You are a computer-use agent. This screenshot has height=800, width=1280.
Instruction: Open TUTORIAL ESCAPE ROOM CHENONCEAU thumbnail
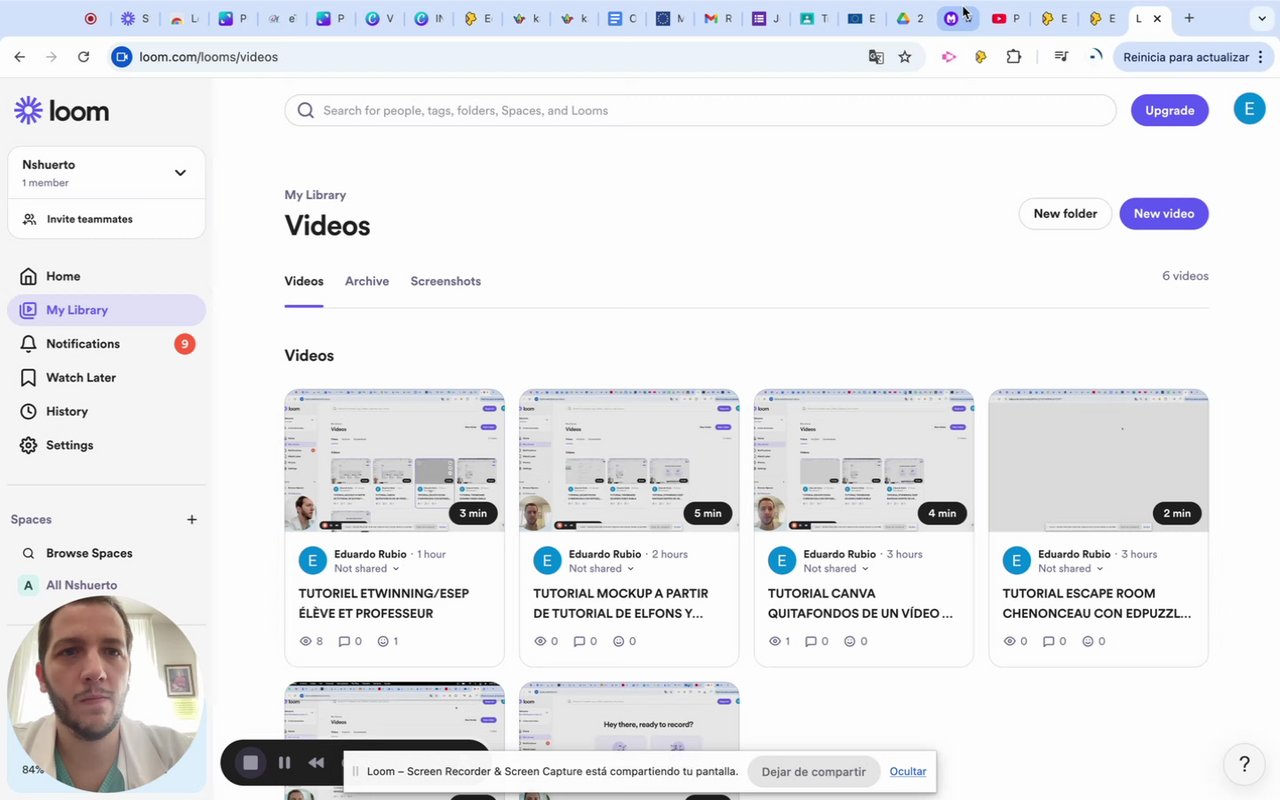click(1099, 461)
